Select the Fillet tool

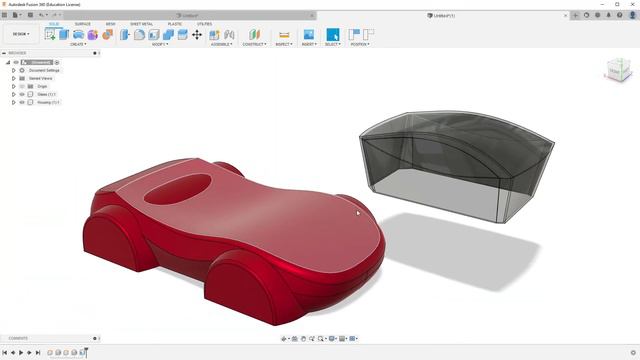pos(139,35)
